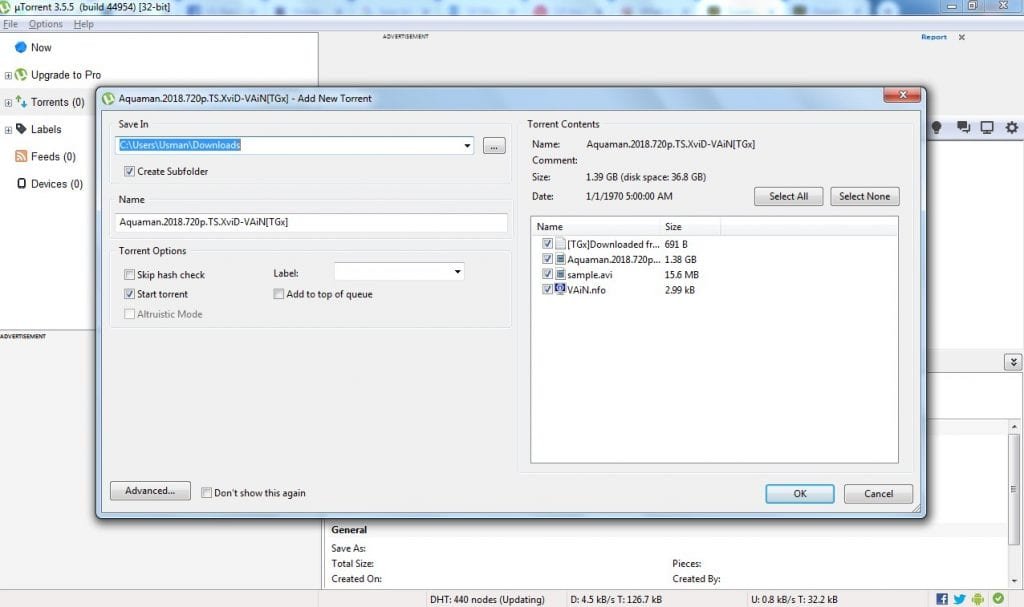Open the Options menu

point(45,24)
